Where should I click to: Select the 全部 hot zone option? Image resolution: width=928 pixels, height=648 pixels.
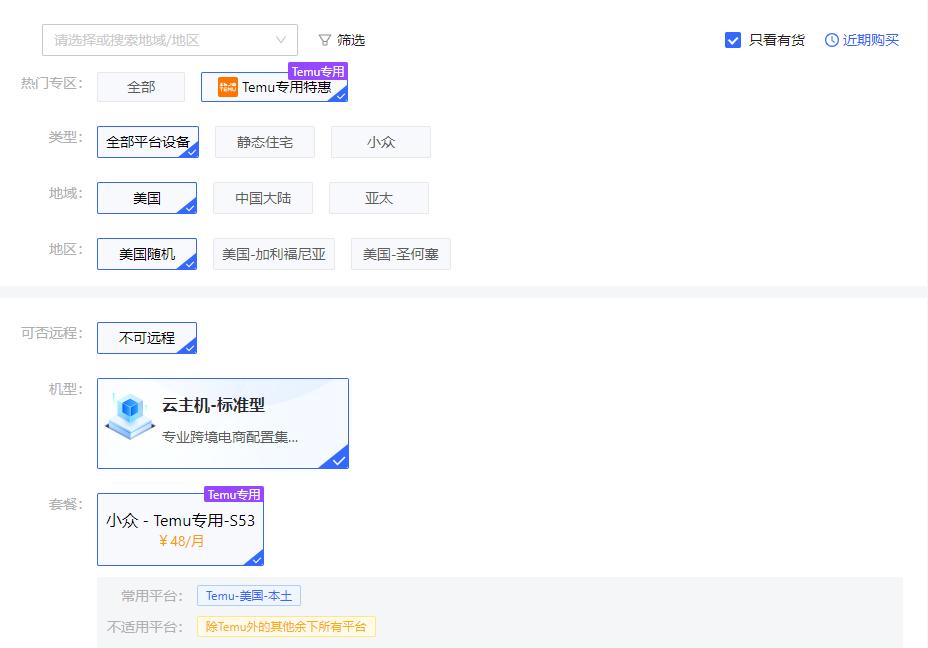141,87
